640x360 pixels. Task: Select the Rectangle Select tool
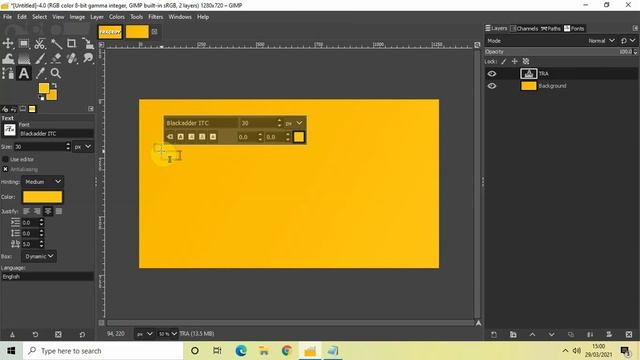coord(24,43)
